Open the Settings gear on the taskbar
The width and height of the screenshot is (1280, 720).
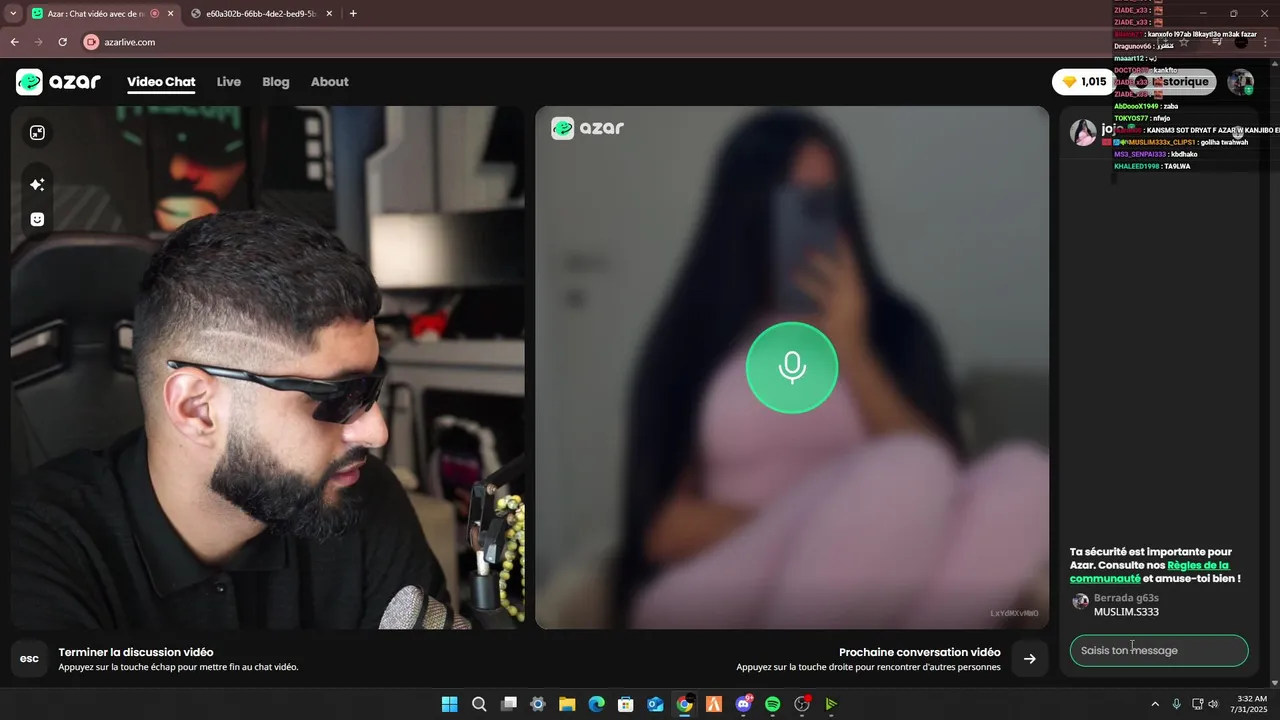click(538, 704)
